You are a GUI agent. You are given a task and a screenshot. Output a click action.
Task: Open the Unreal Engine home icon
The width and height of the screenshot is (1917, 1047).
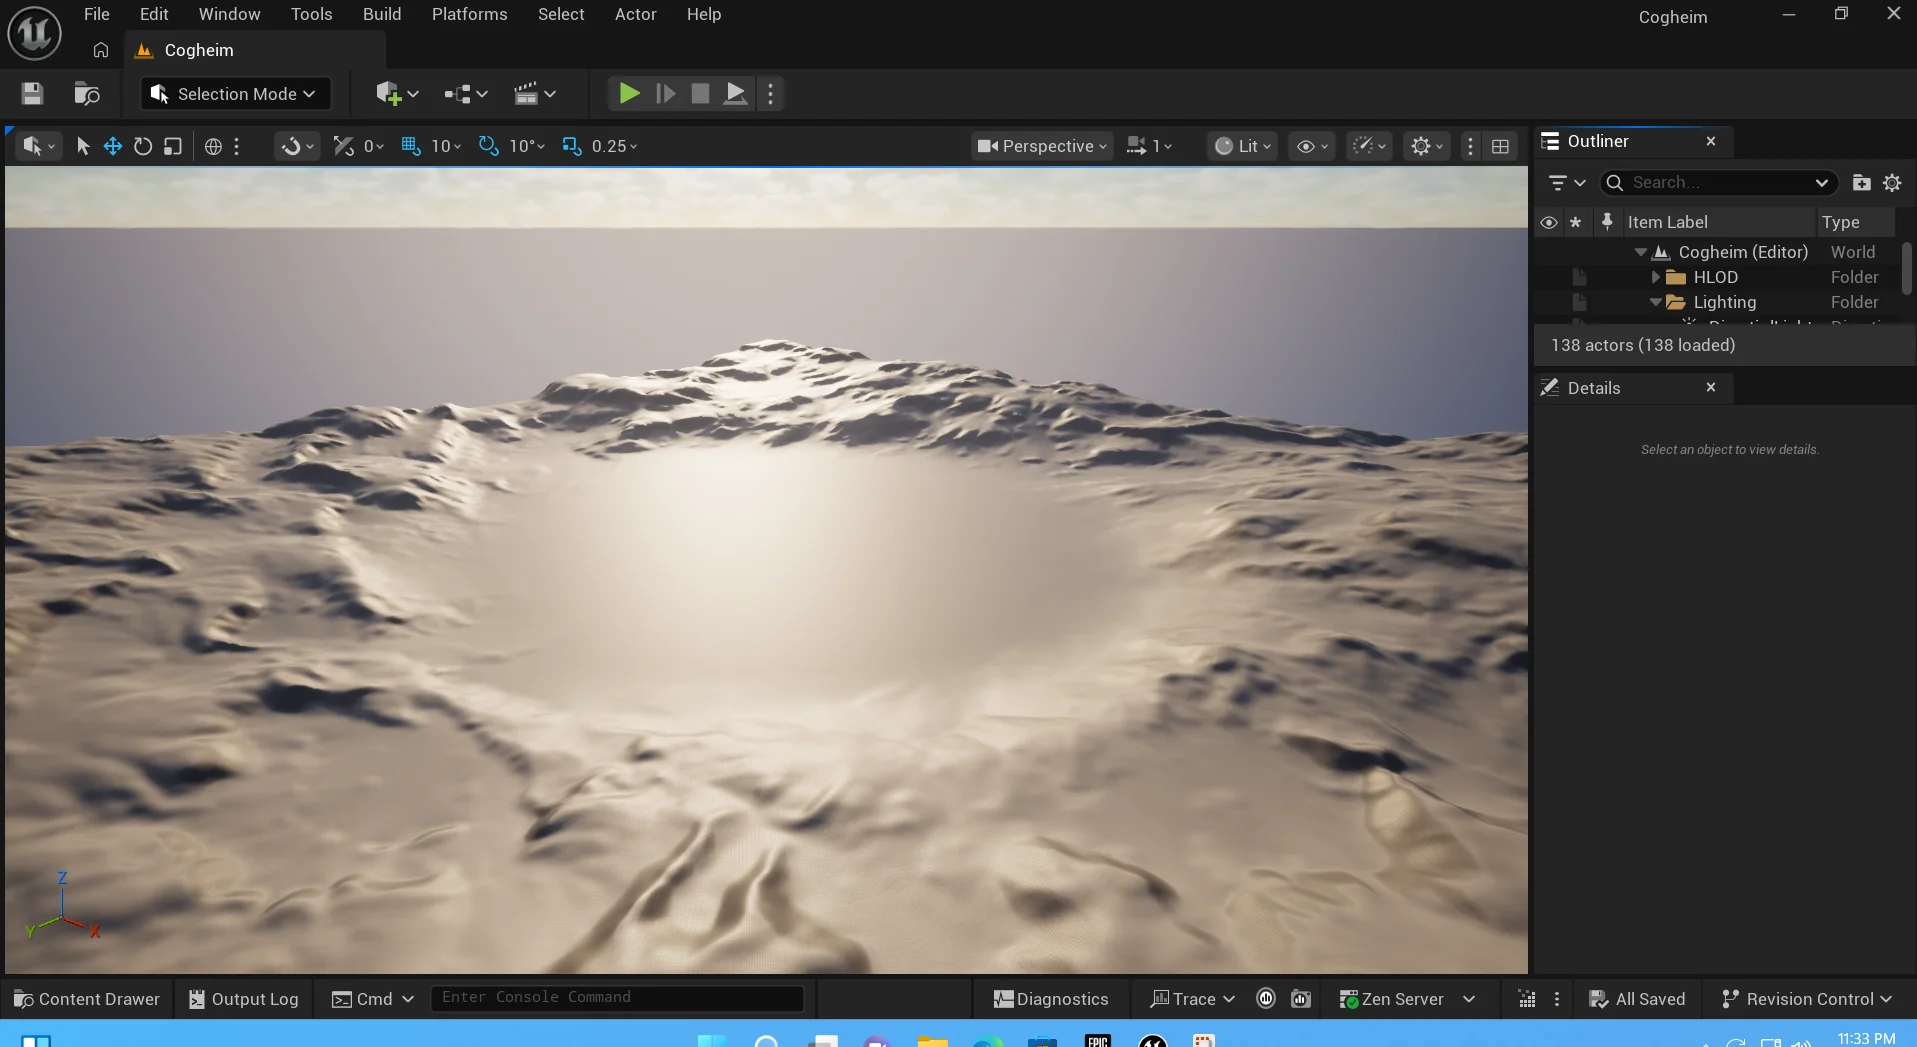(100, 50)
